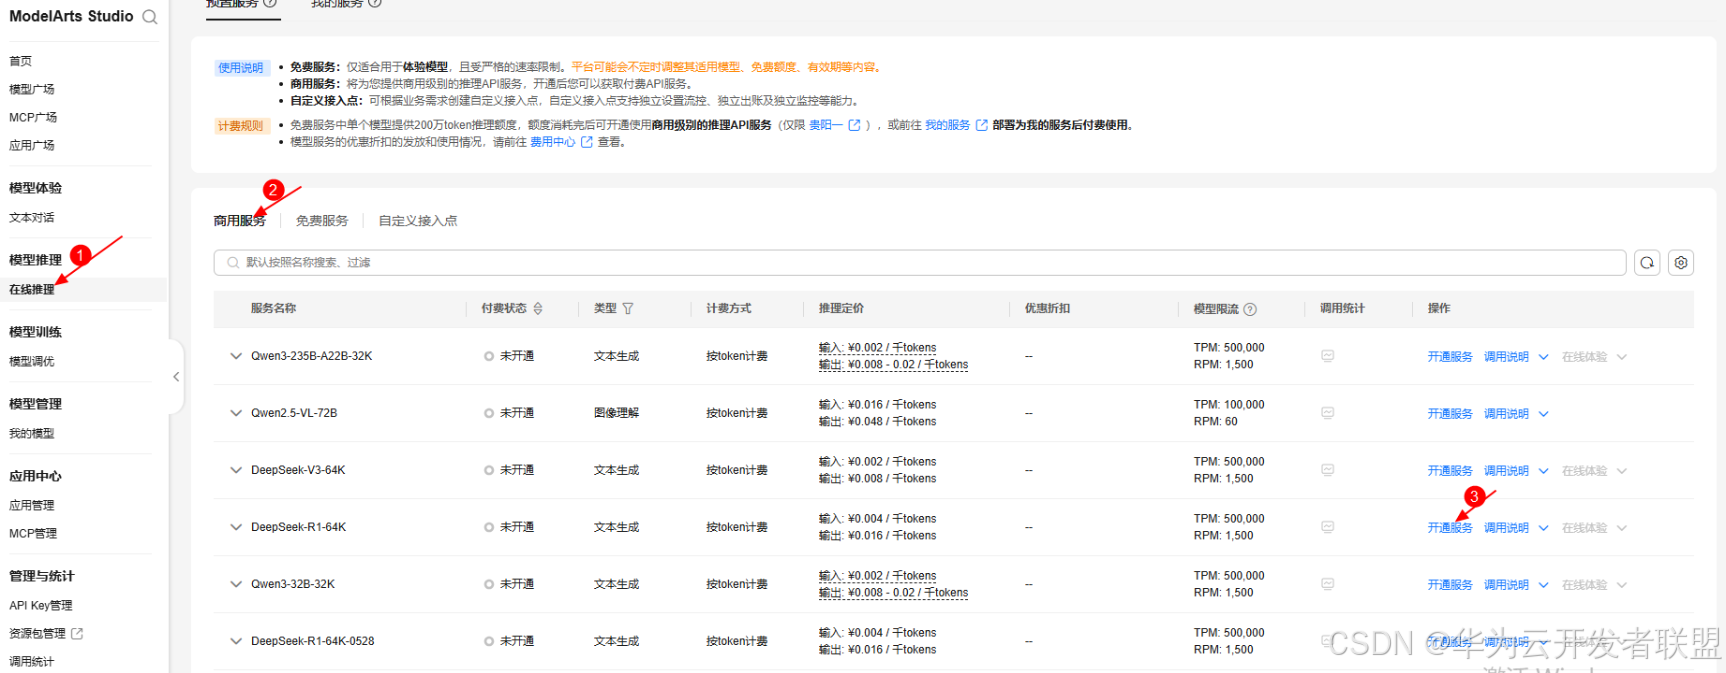
Task: Expand the DeepSeek-R1-64K row
Action: (236, 527)
